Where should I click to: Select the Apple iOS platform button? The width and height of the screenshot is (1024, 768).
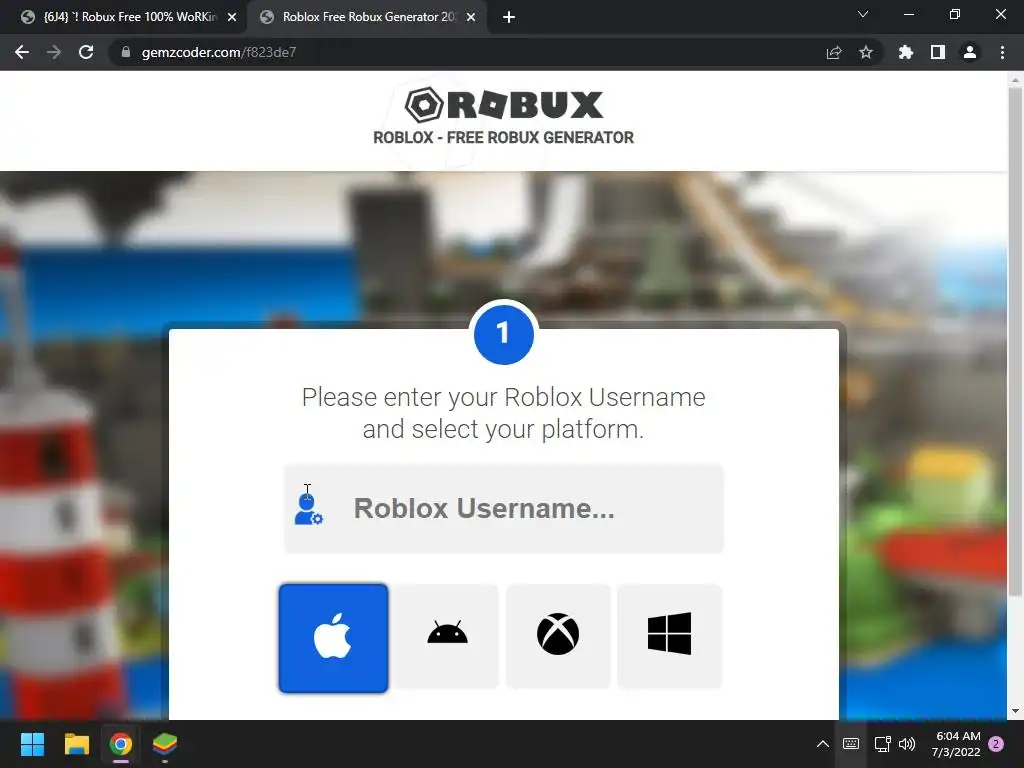coord(333,638)
